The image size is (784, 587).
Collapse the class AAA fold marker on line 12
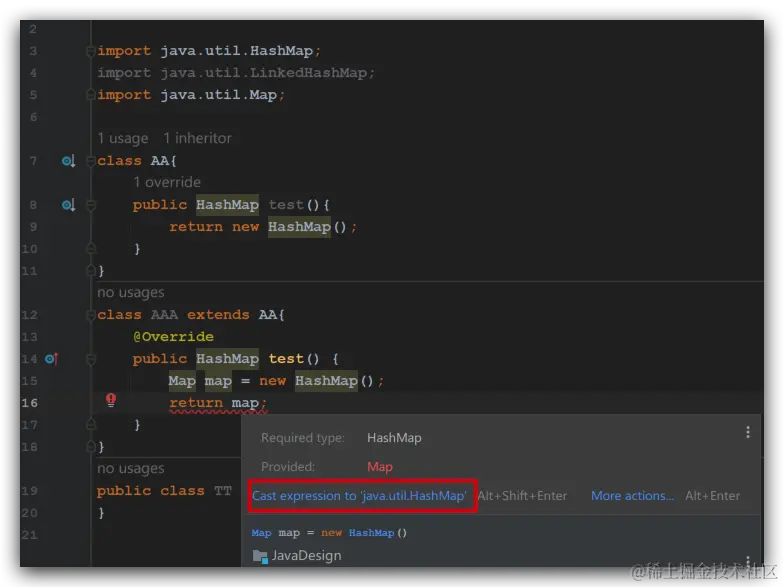(91, 314)
